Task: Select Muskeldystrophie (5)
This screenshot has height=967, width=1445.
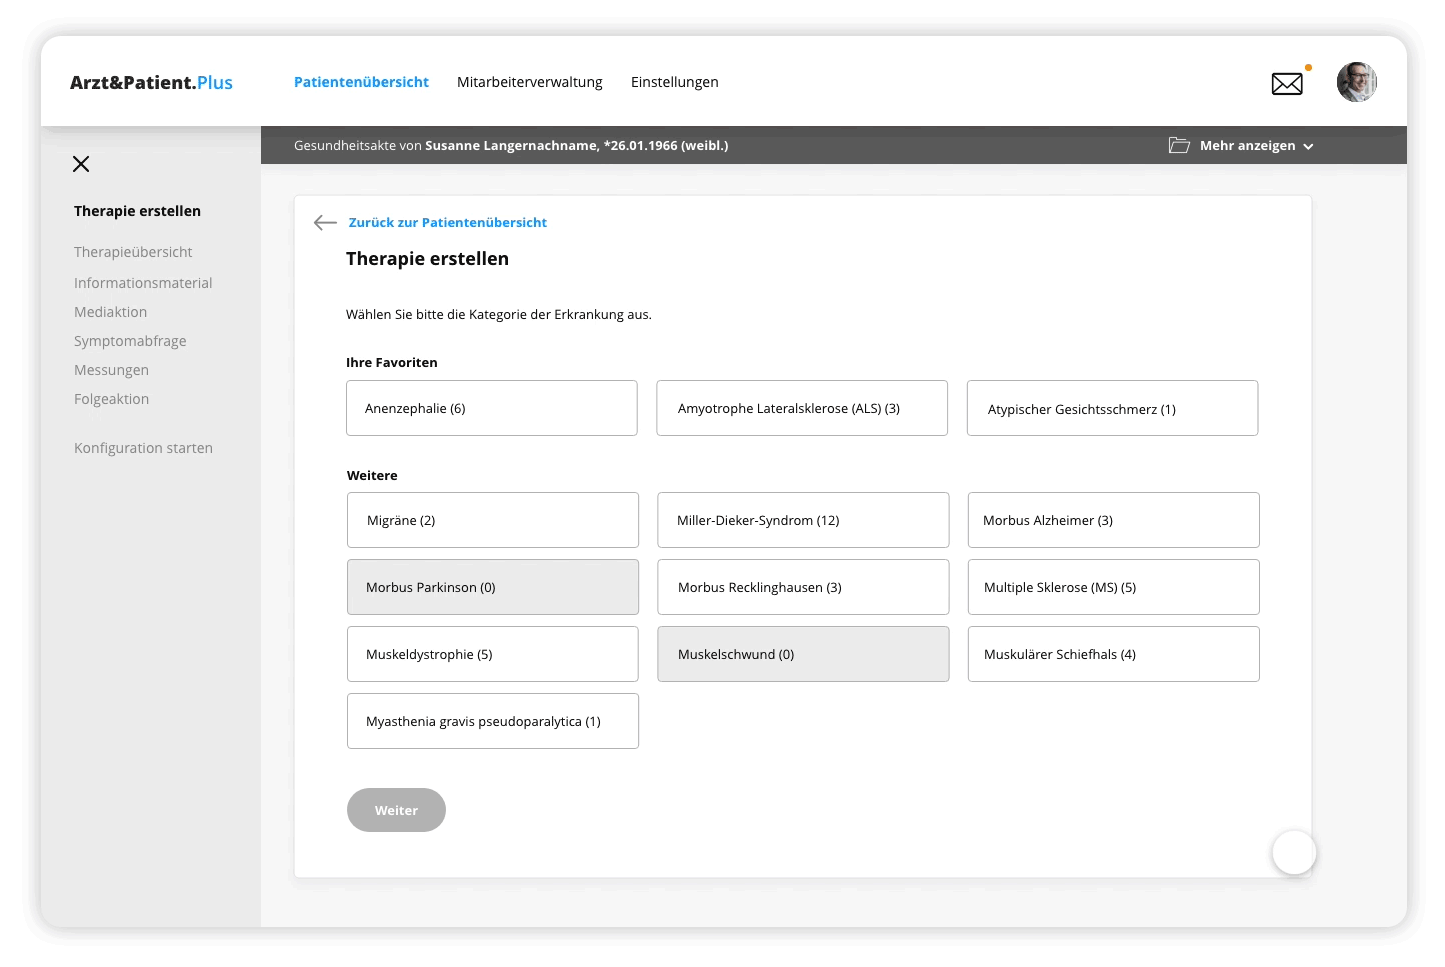Action: (493, 654)
